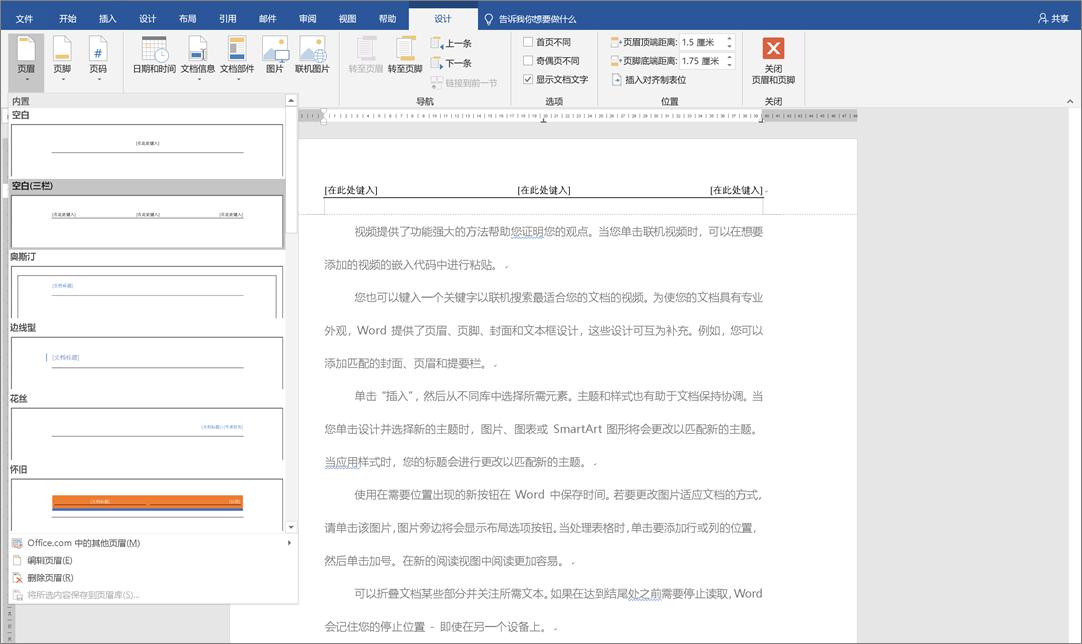Enable the 首页不同 checkbox

click(x=529, y=41)
